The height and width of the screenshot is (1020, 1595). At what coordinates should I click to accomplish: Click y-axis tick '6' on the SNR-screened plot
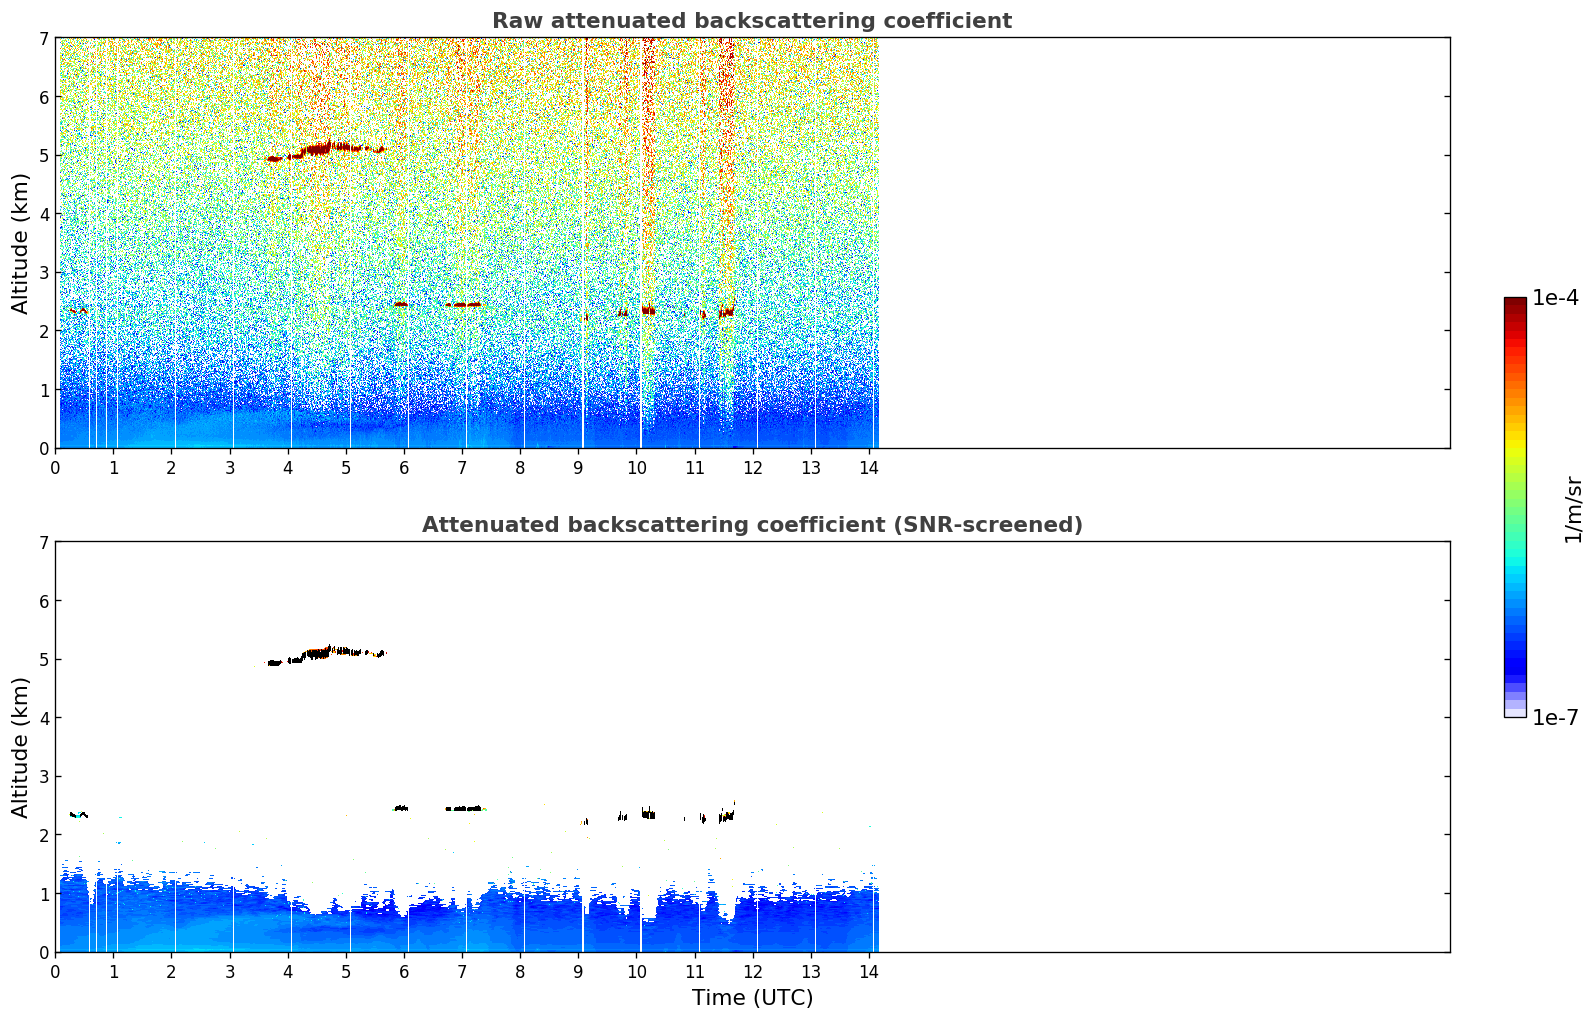coord(43,601)
